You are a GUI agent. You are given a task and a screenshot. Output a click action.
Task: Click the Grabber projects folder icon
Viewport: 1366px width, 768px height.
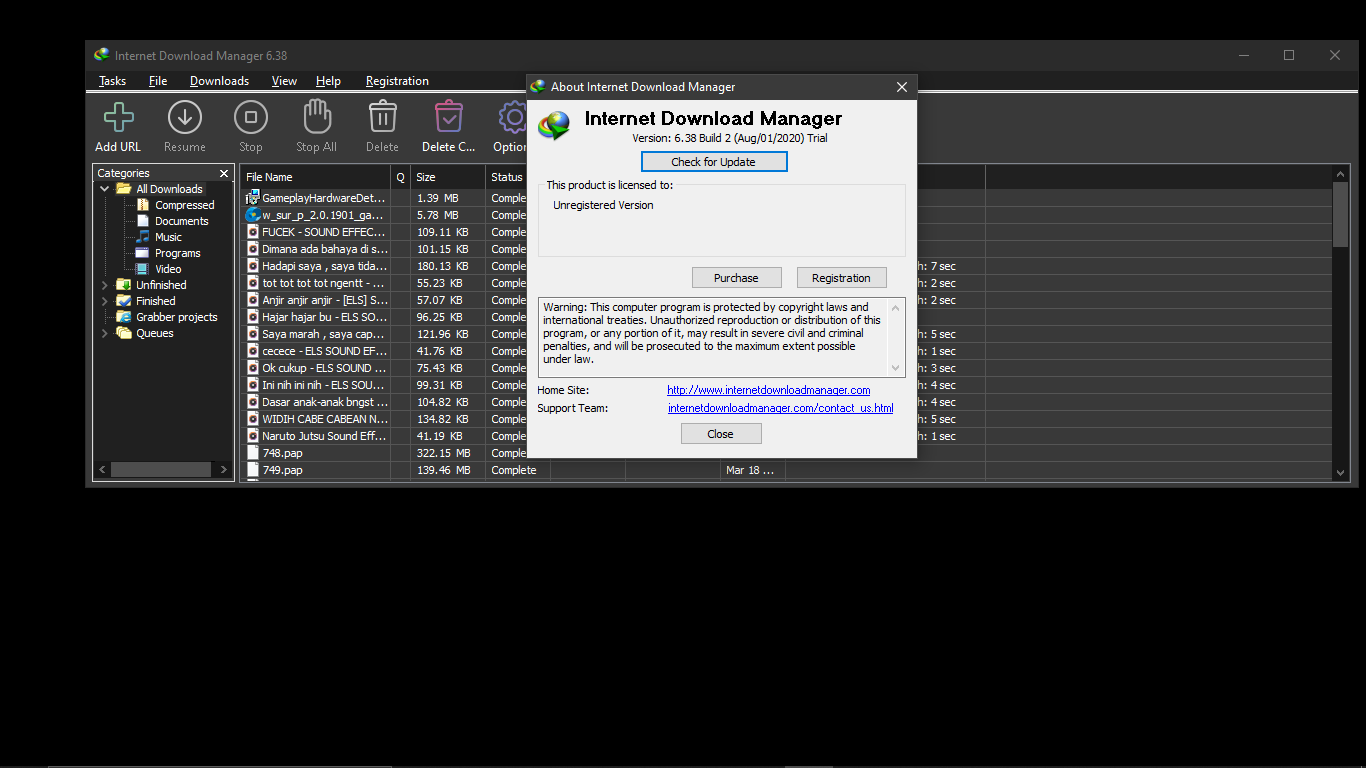pyautogui.click(x=124, y=317)
